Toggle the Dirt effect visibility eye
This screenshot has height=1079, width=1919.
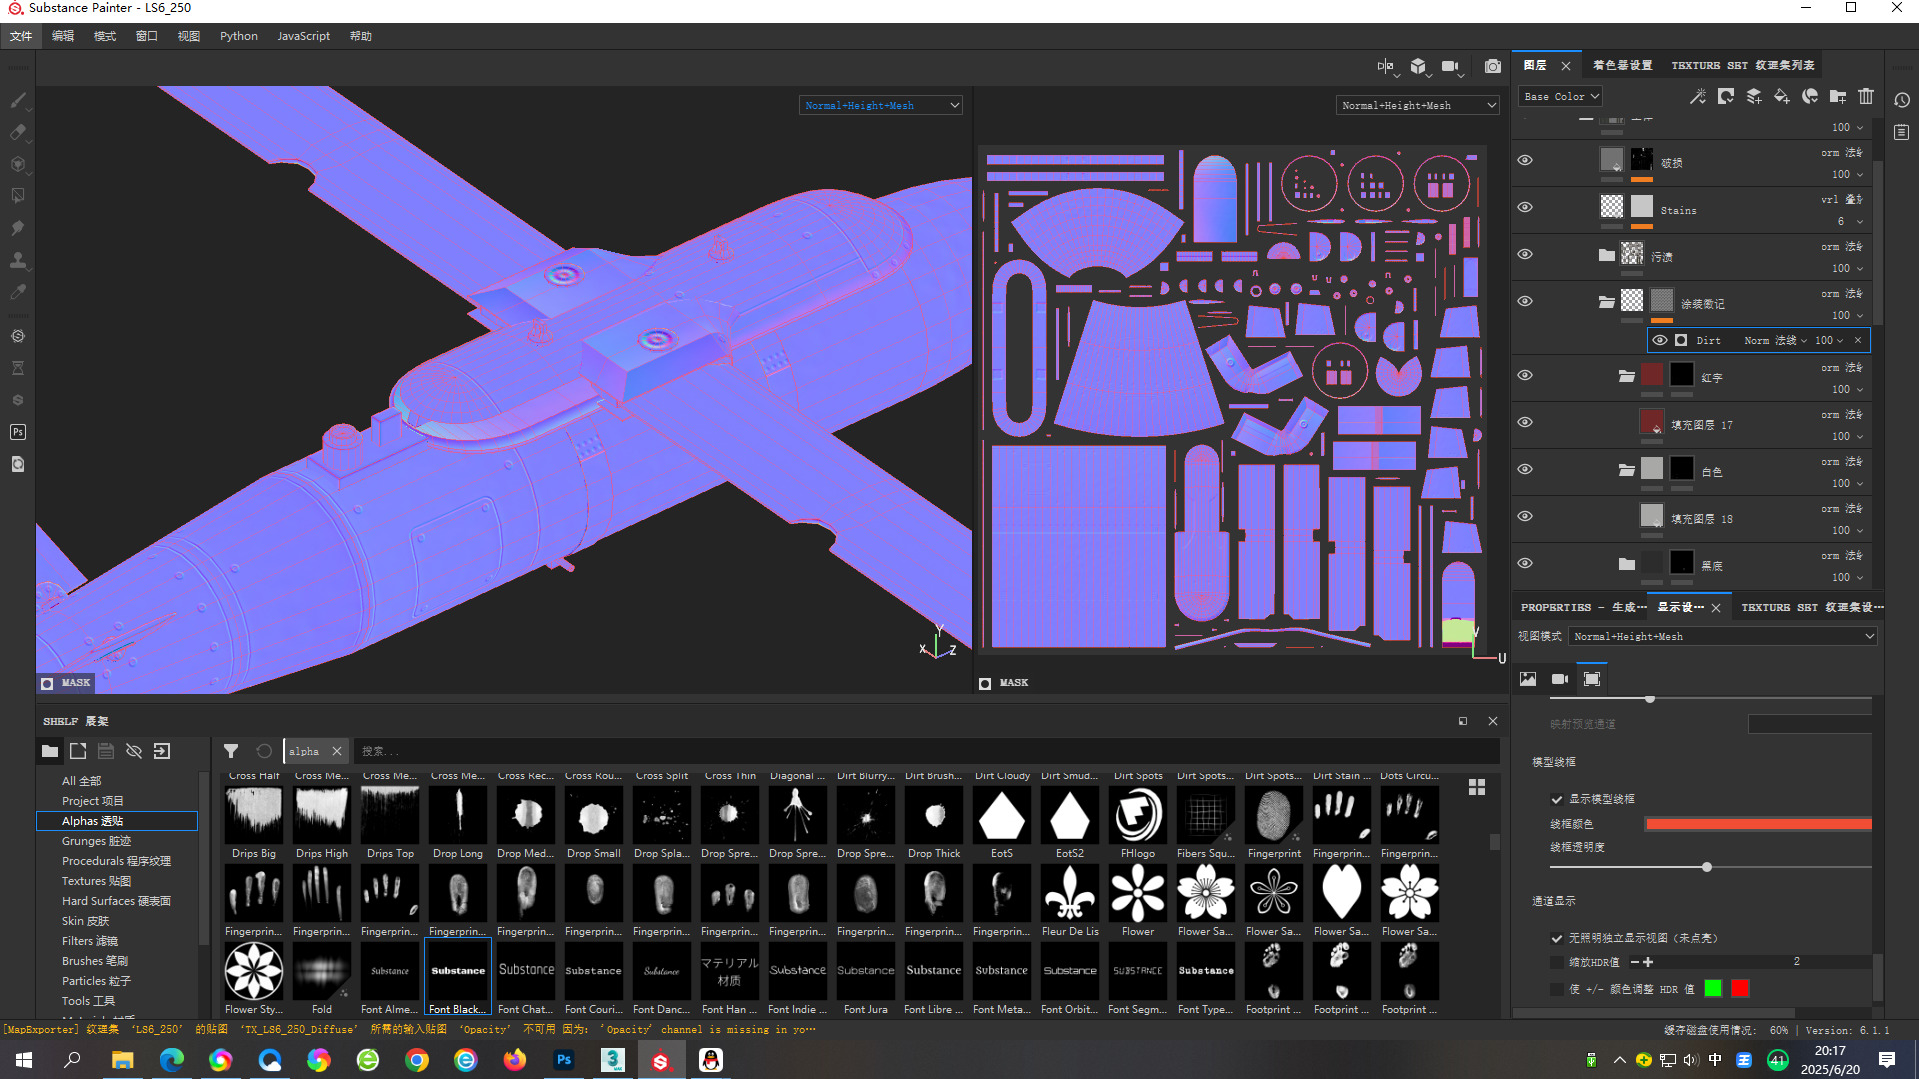click(1660, 340)
